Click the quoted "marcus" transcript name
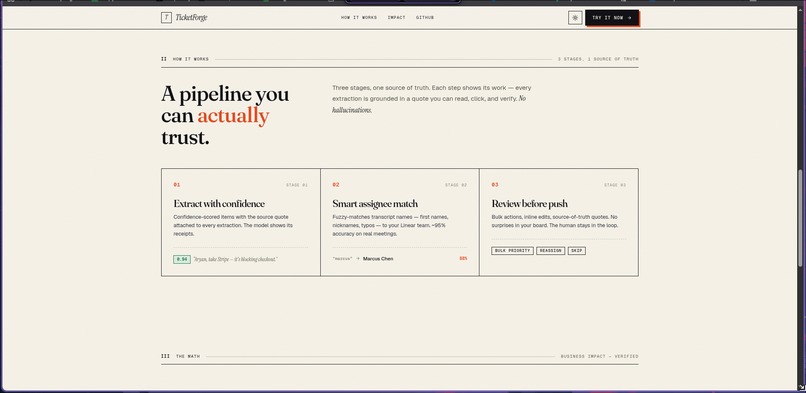Viewport: 806px width, 393px height. pyautogui.click(x=342, y=259)
